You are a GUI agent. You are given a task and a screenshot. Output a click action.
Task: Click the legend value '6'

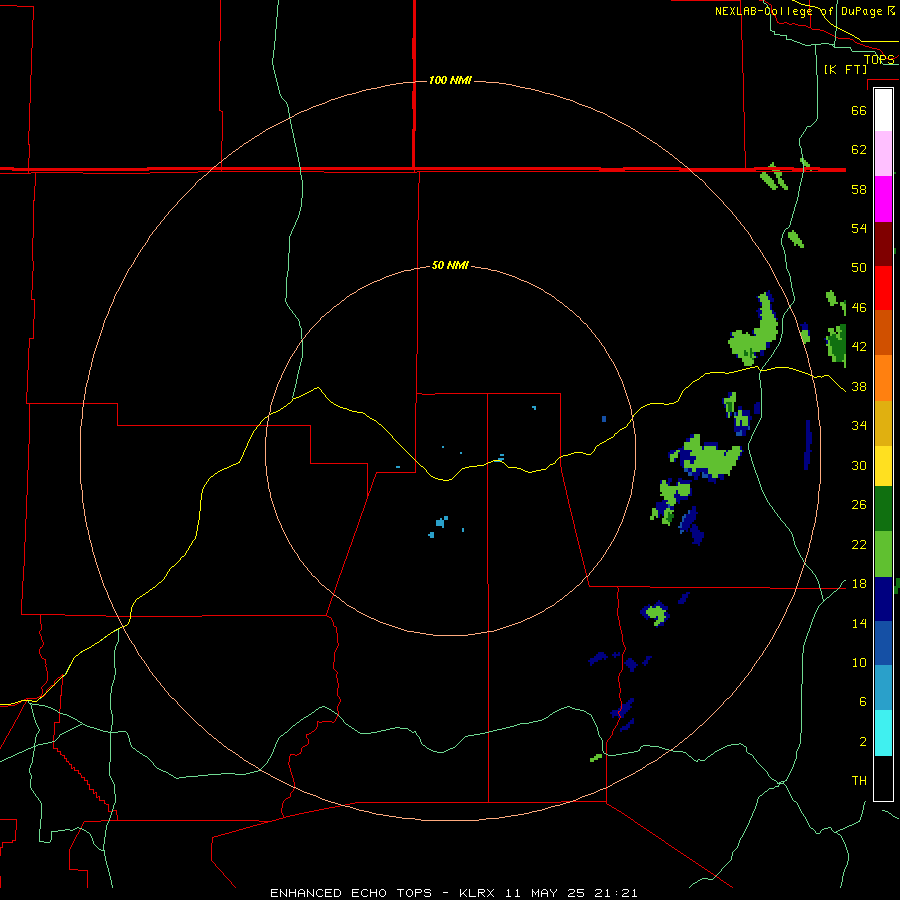tap(862, 701)
